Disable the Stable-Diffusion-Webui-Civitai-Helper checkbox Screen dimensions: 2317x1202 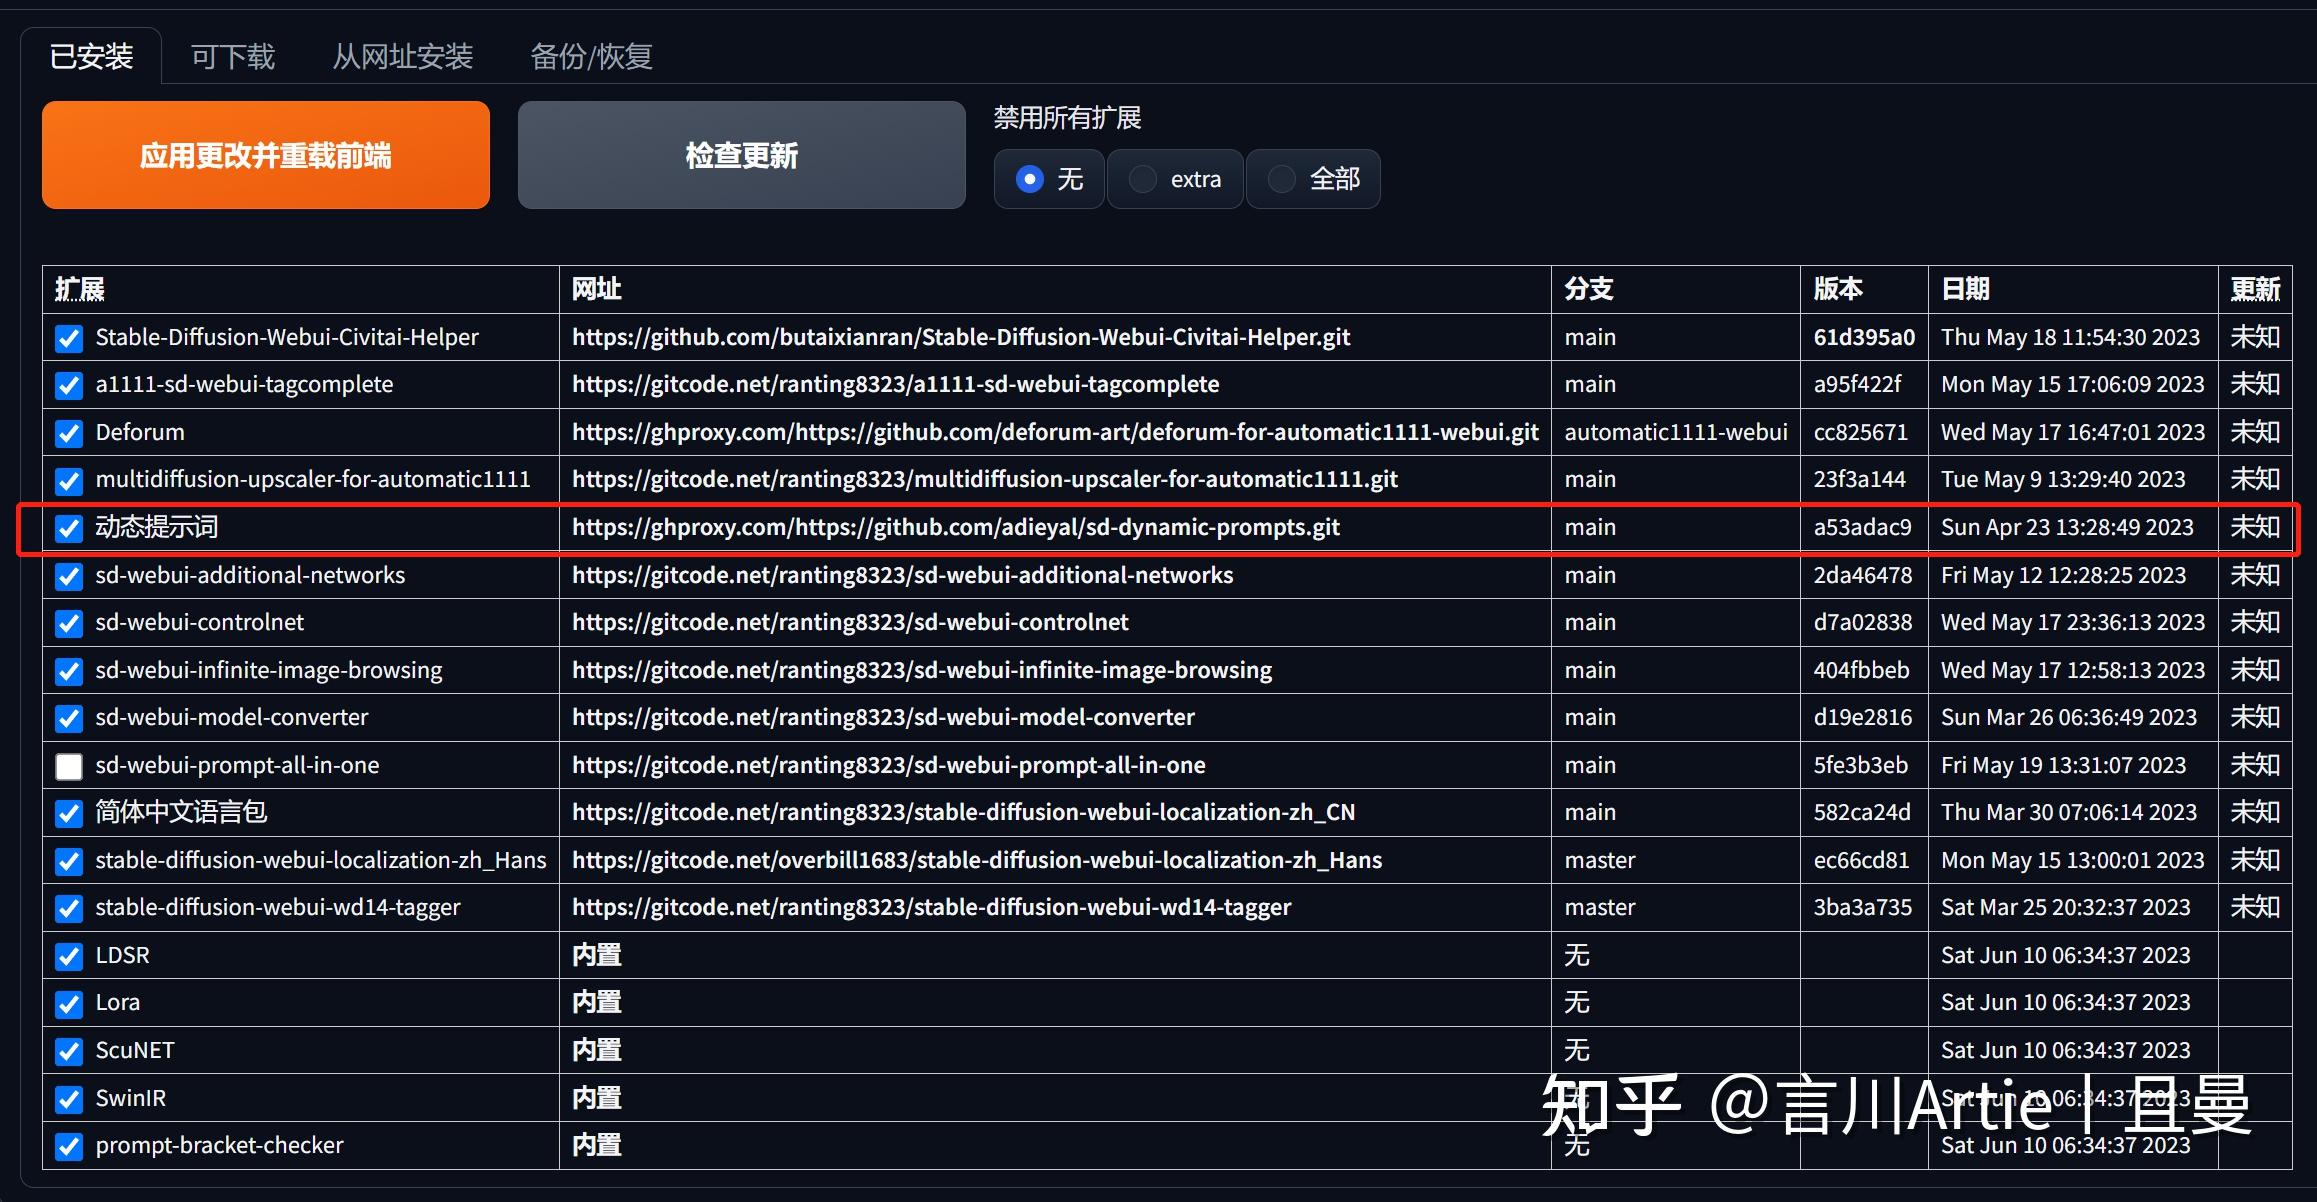68,338
